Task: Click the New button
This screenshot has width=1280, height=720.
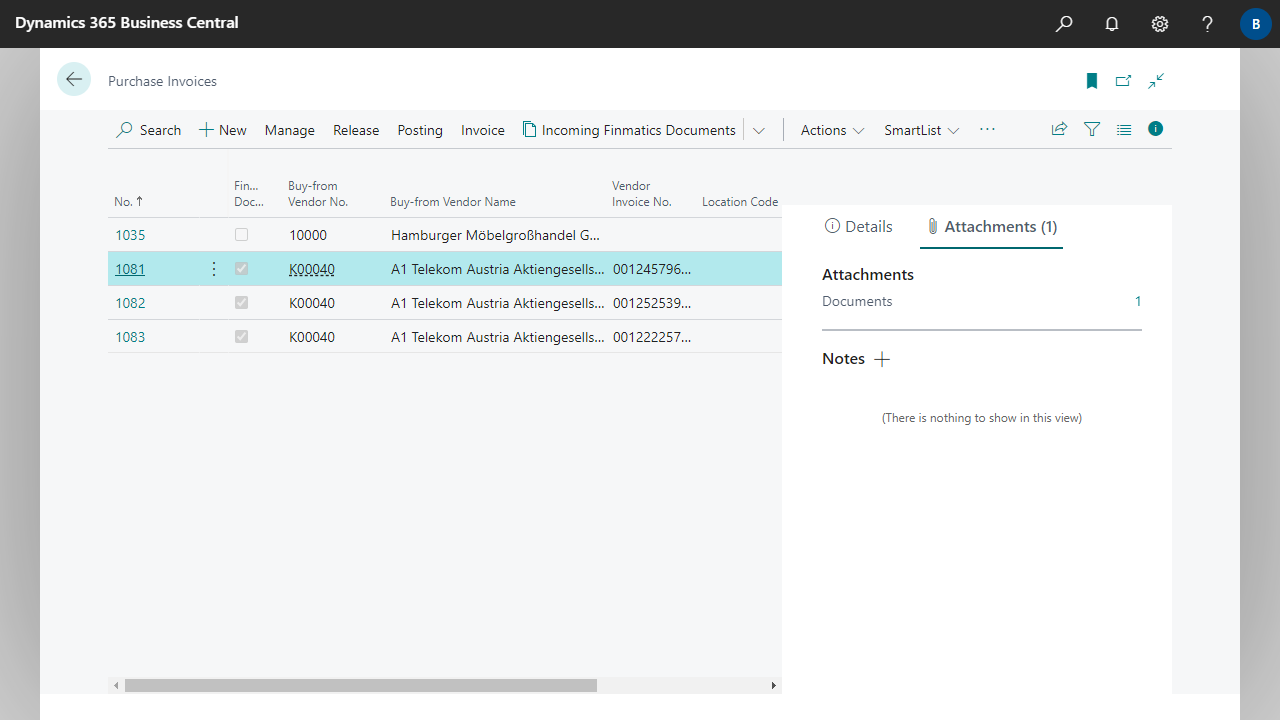Action: (x=223, y=130)
